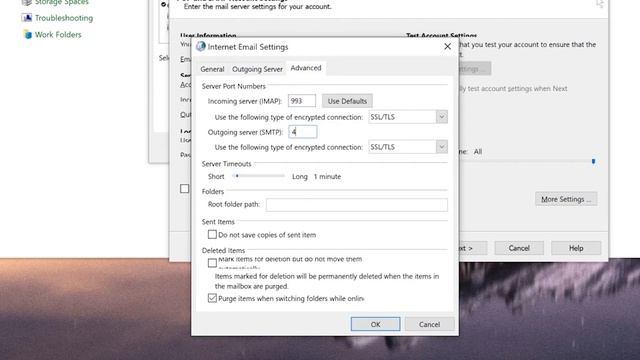Screen dimensions: 640x360
Task: Uncheck Purge items when switching folders
Action: coord(212,298)
